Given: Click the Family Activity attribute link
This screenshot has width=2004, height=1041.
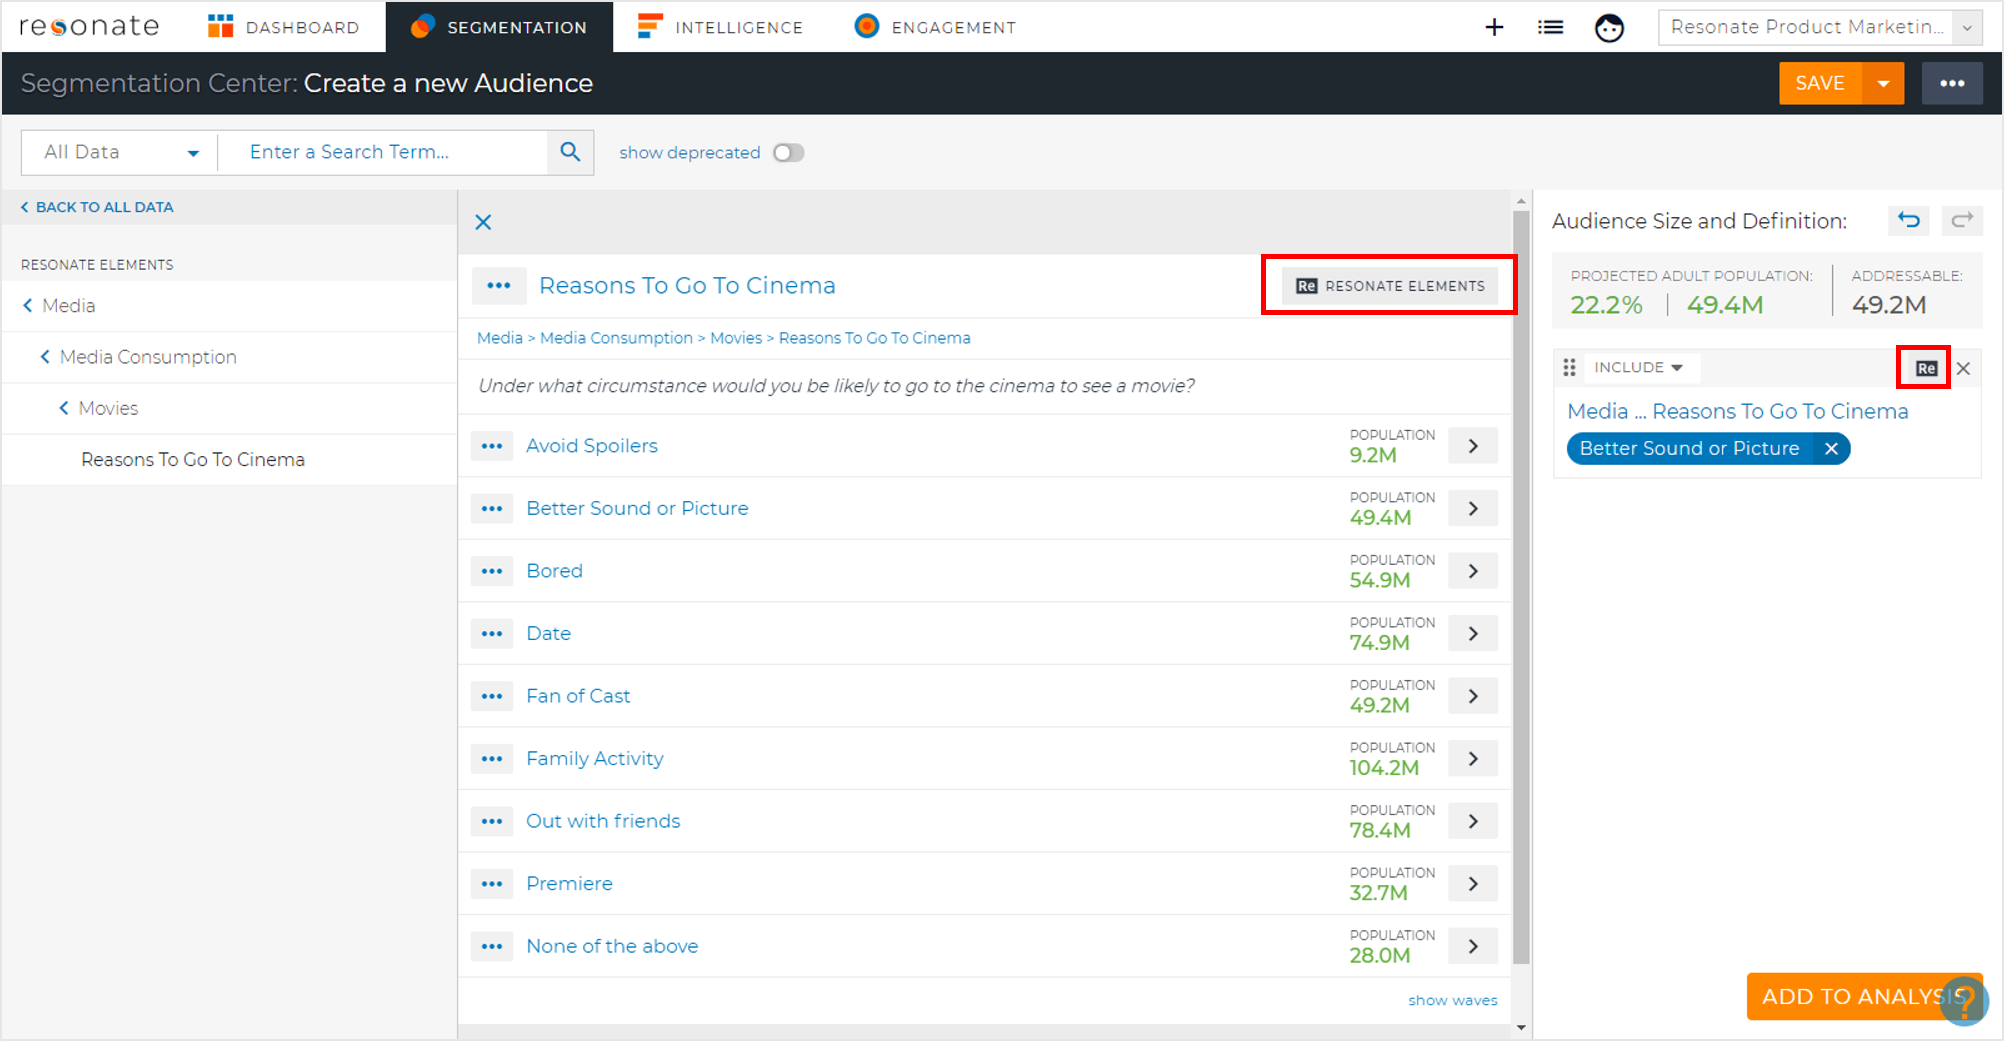Looking at the screenshot, I should coord(595,759).
